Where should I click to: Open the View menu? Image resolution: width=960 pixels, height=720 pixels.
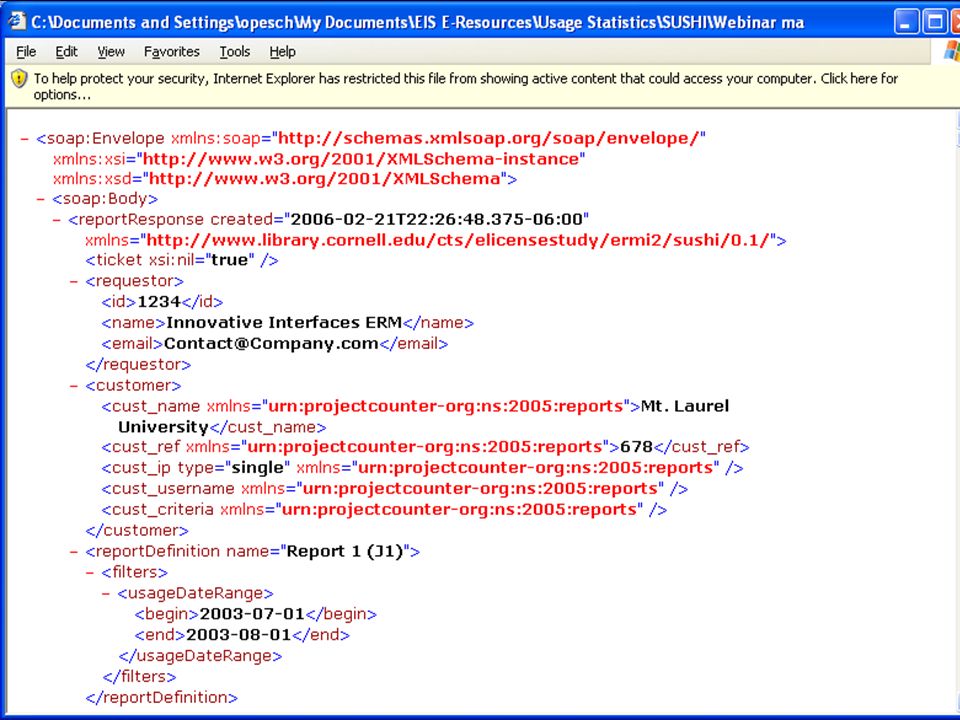click(x=111, y=52)
